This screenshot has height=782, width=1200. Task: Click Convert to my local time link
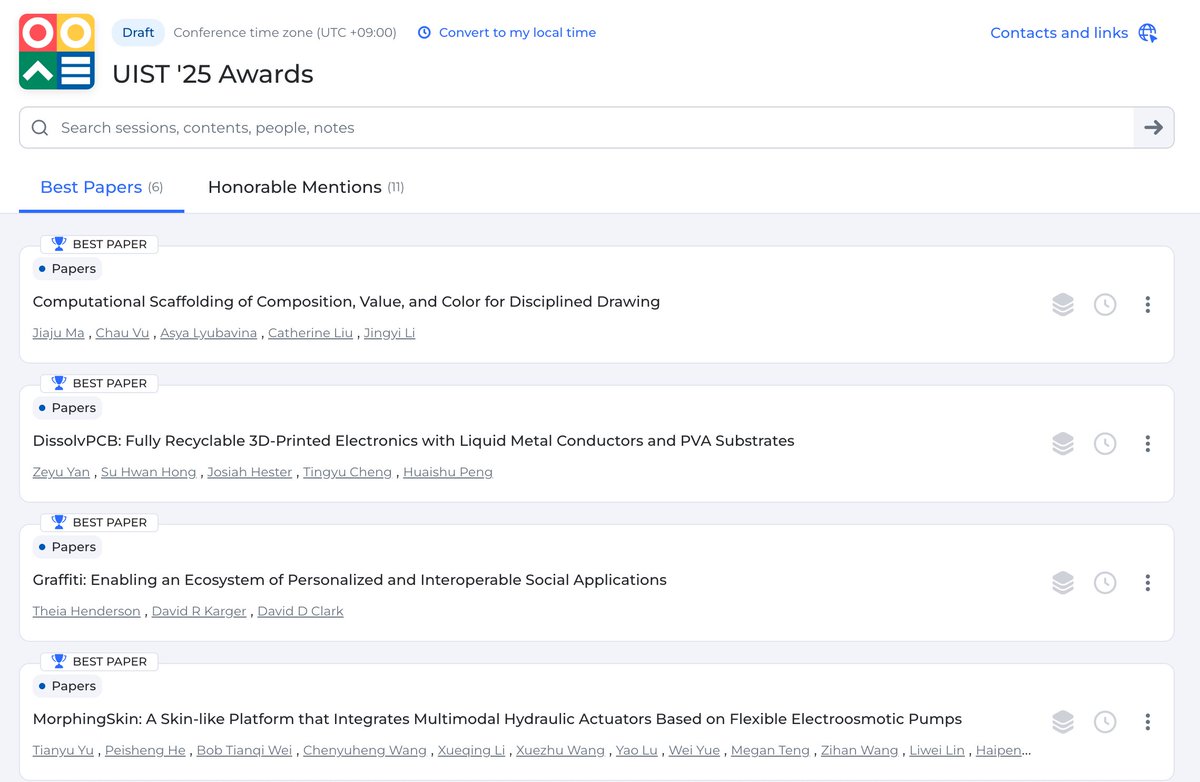[517, 33]
